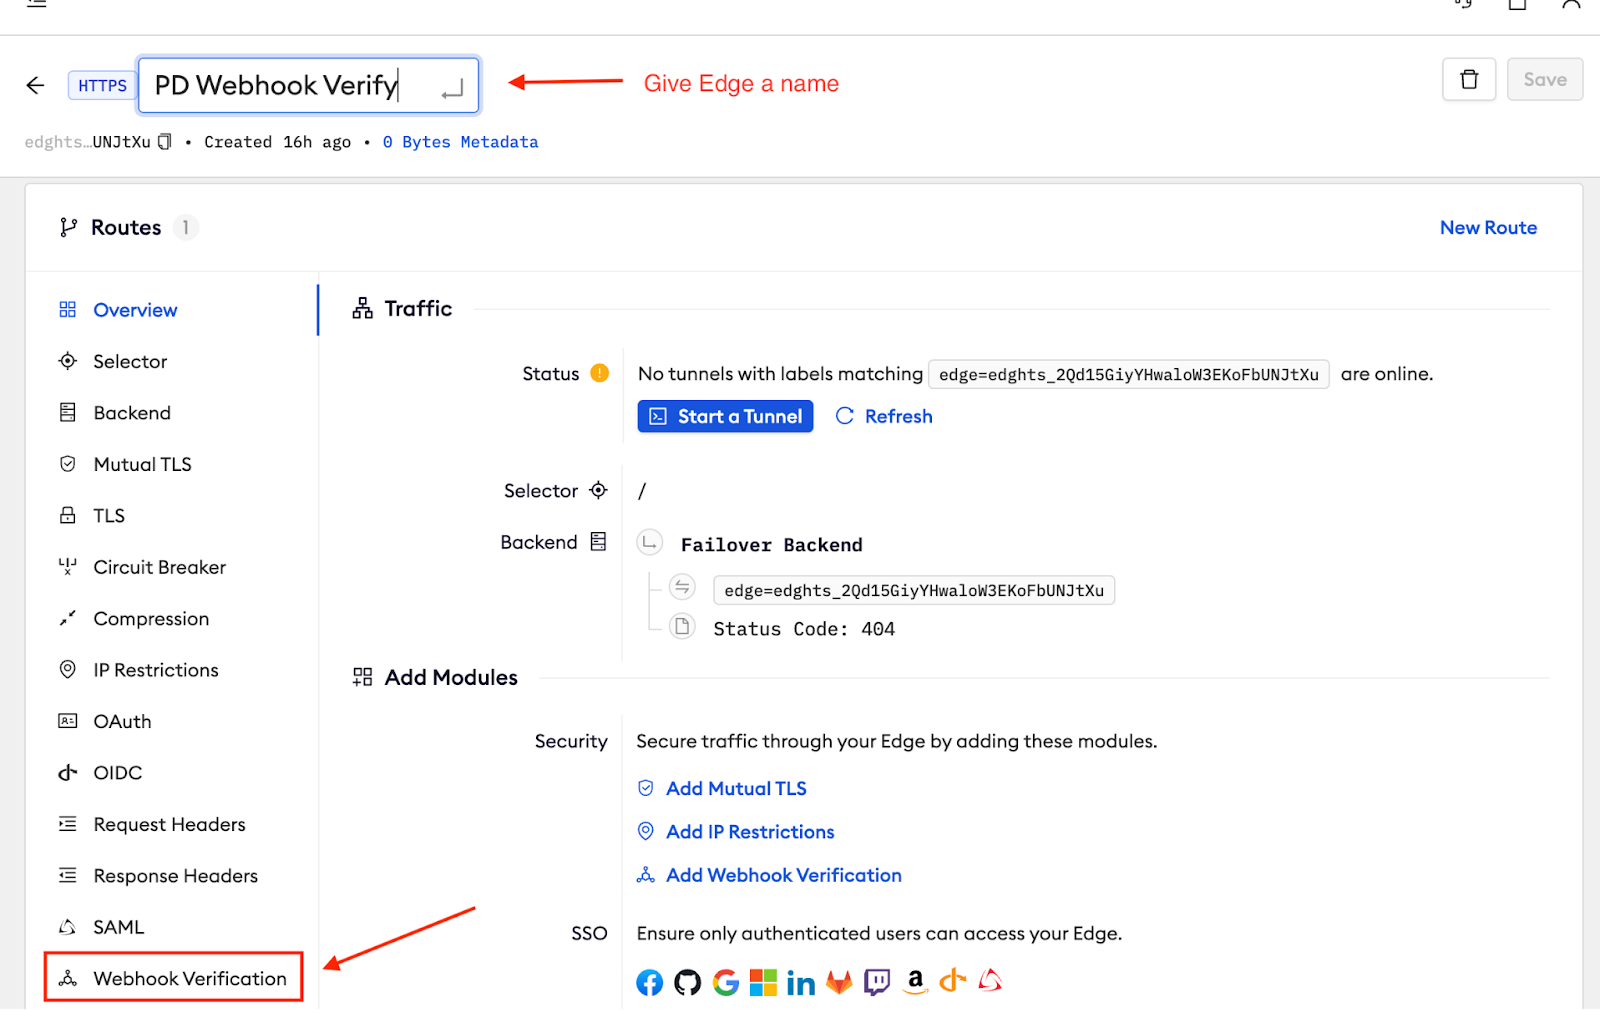Select the GitLab SSO icon
This screenshot has height=1010, width=1600.
(839, 983)
